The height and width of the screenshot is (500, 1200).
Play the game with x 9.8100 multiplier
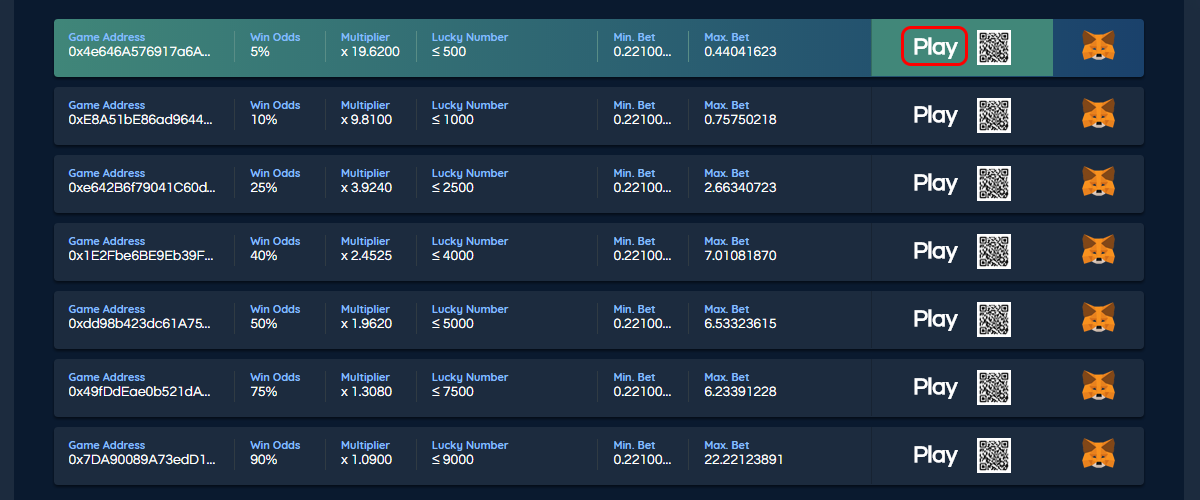935,115
